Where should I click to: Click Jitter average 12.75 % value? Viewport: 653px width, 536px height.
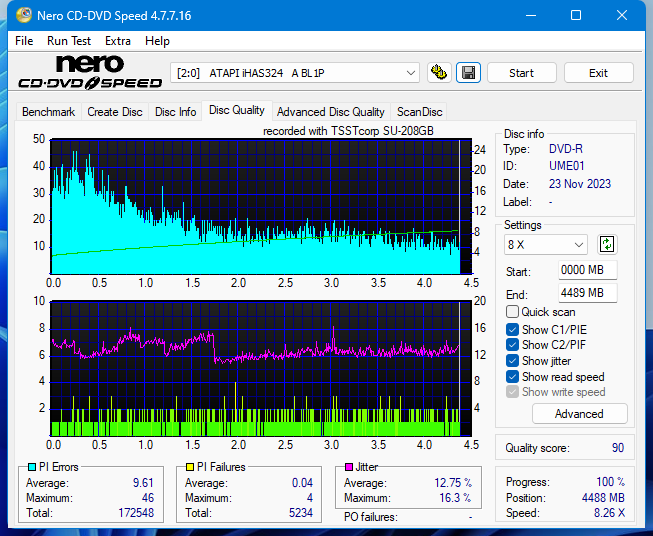[453, 483]
